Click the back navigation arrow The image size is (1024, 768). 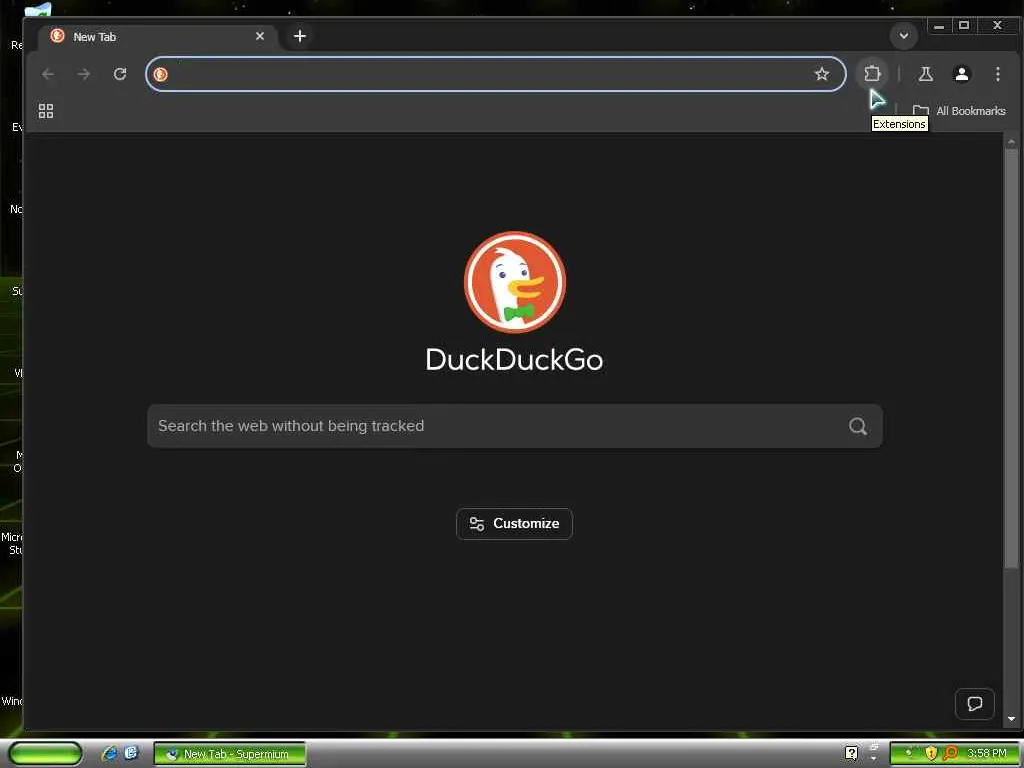(48, 74)
